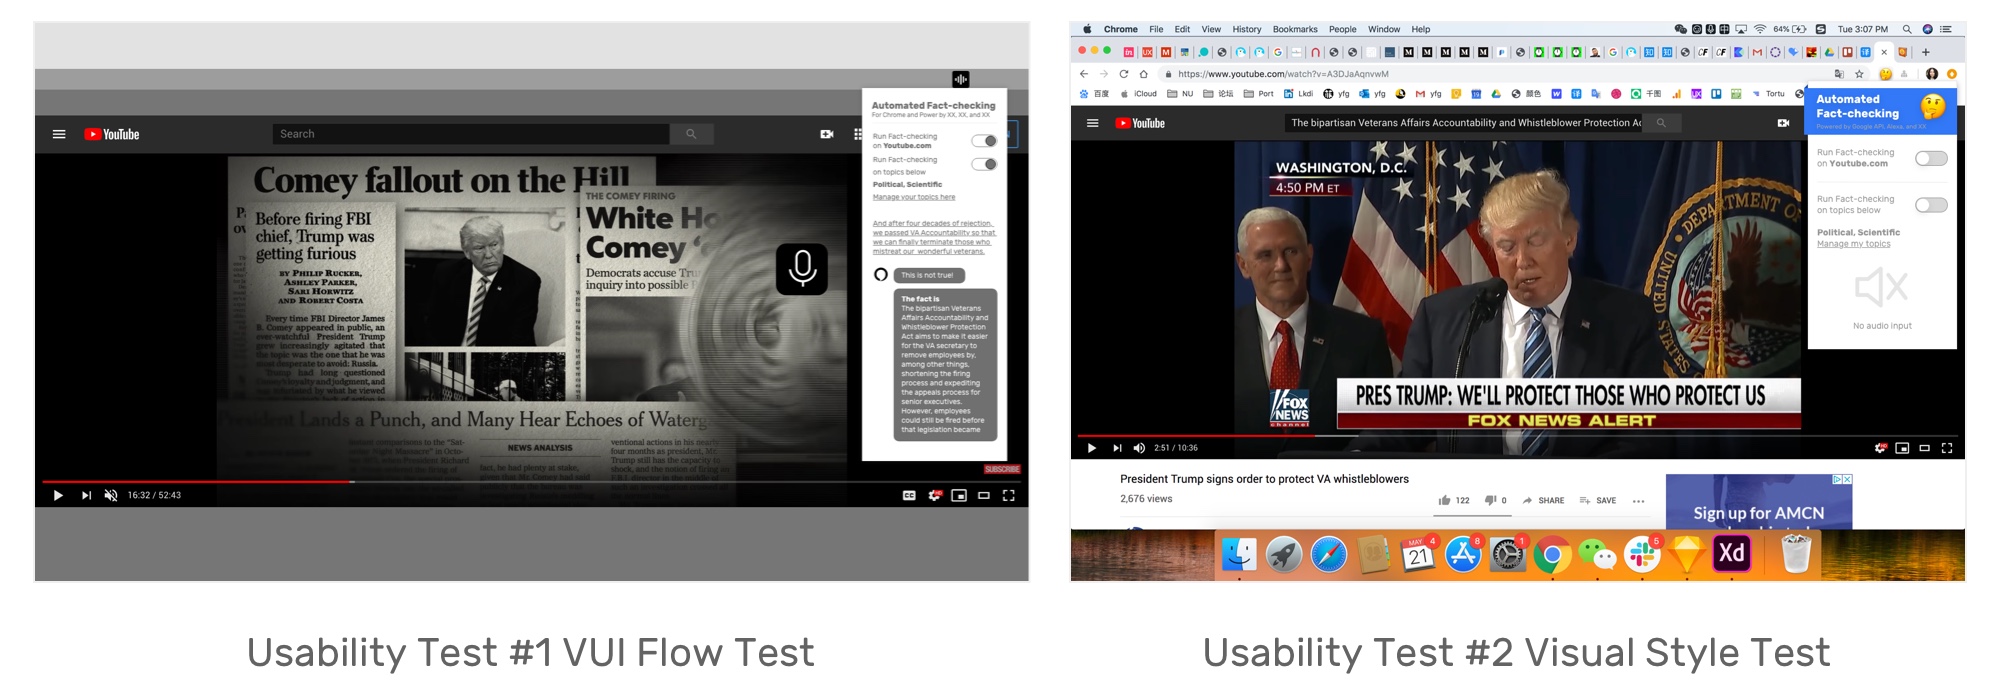
Task: Open the Edit menu
Action: point(1182,29)
